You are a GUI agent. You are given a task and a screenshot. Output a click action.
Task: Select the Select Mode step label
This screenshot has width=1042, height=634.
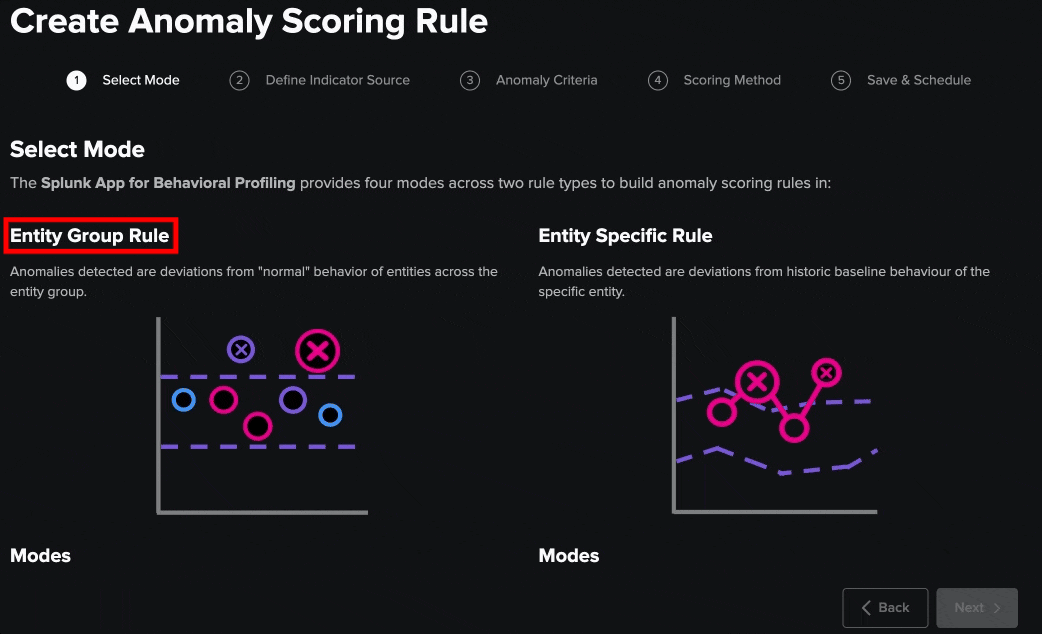tap(141, 80)
